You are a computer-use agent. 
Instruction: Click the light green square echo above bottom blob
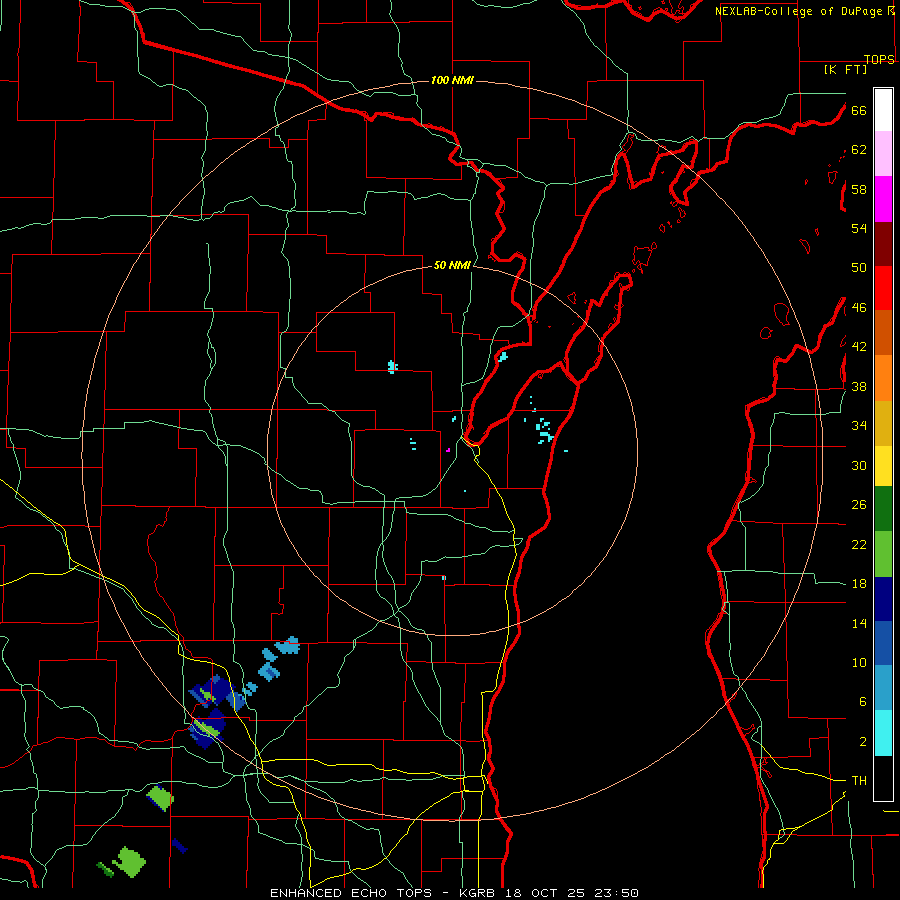(160, 798)
